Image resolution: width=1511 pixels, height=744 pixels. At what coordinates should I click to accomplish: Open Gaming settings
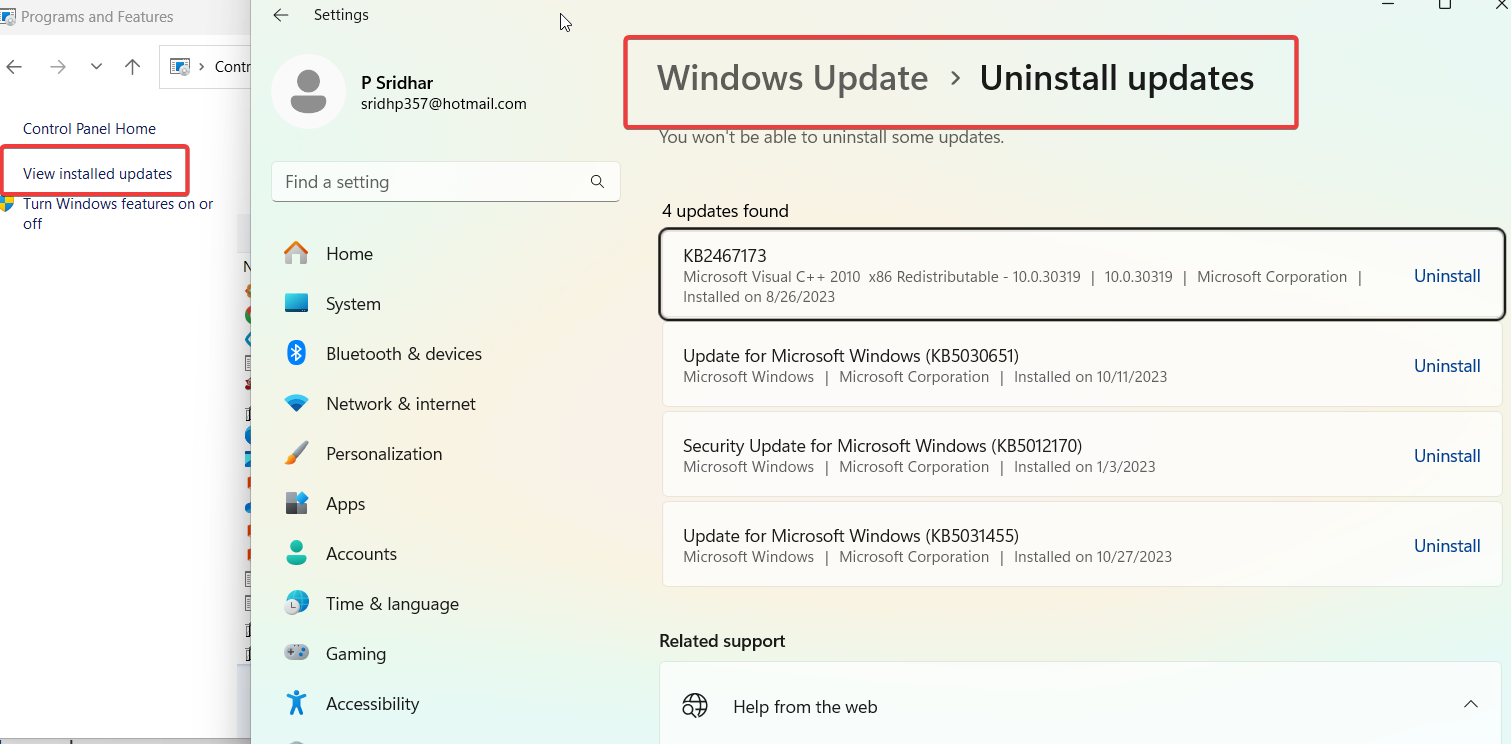(x=356, y=653)
